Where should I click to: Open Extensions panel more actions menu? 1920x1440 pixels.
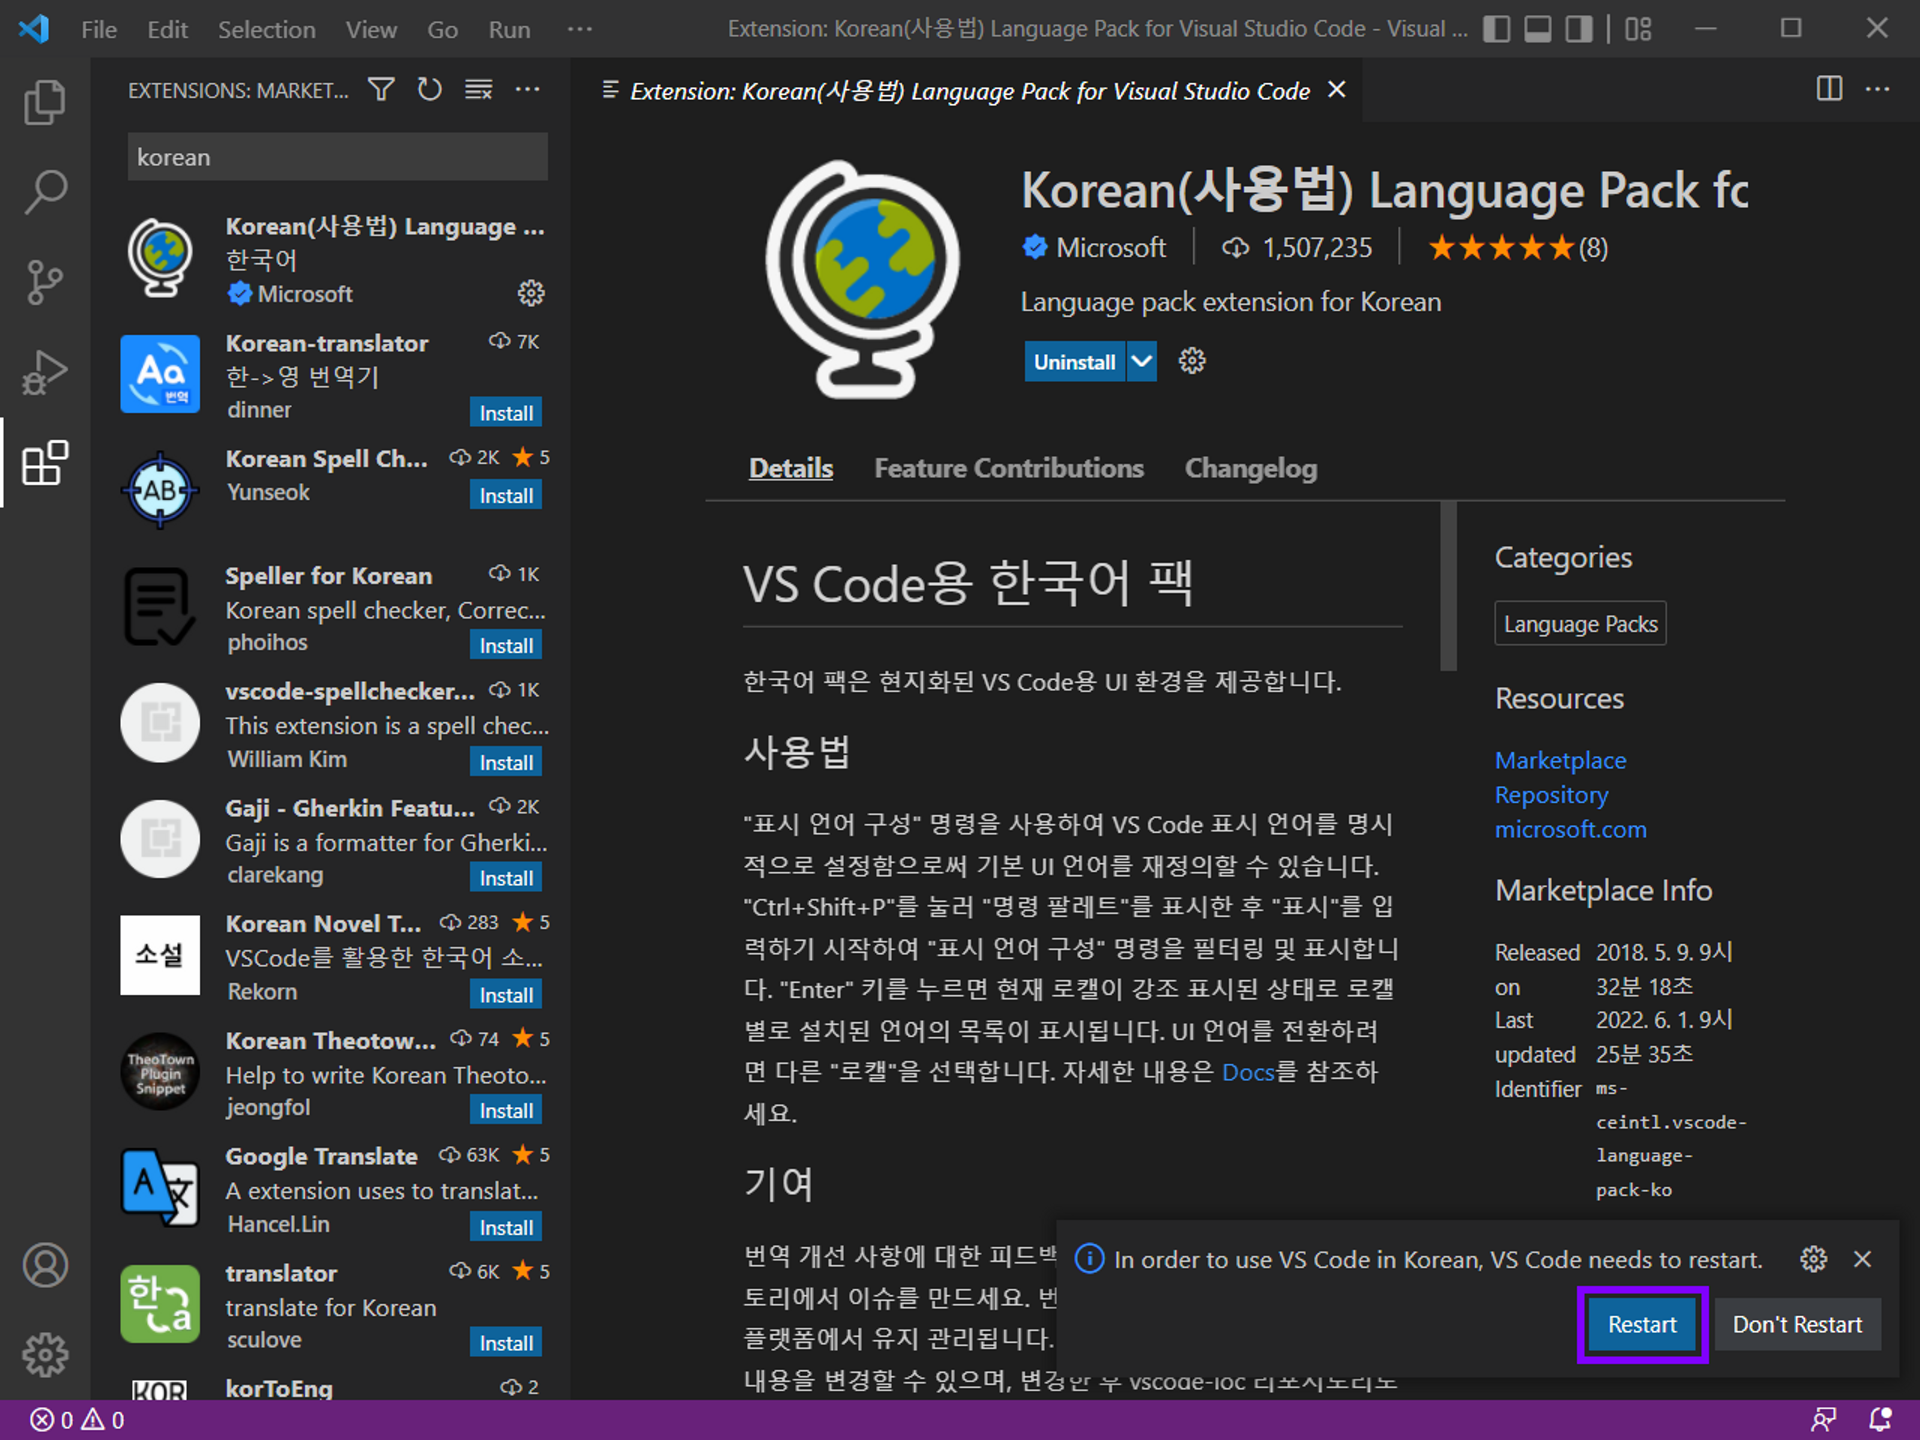click(528, 90)
